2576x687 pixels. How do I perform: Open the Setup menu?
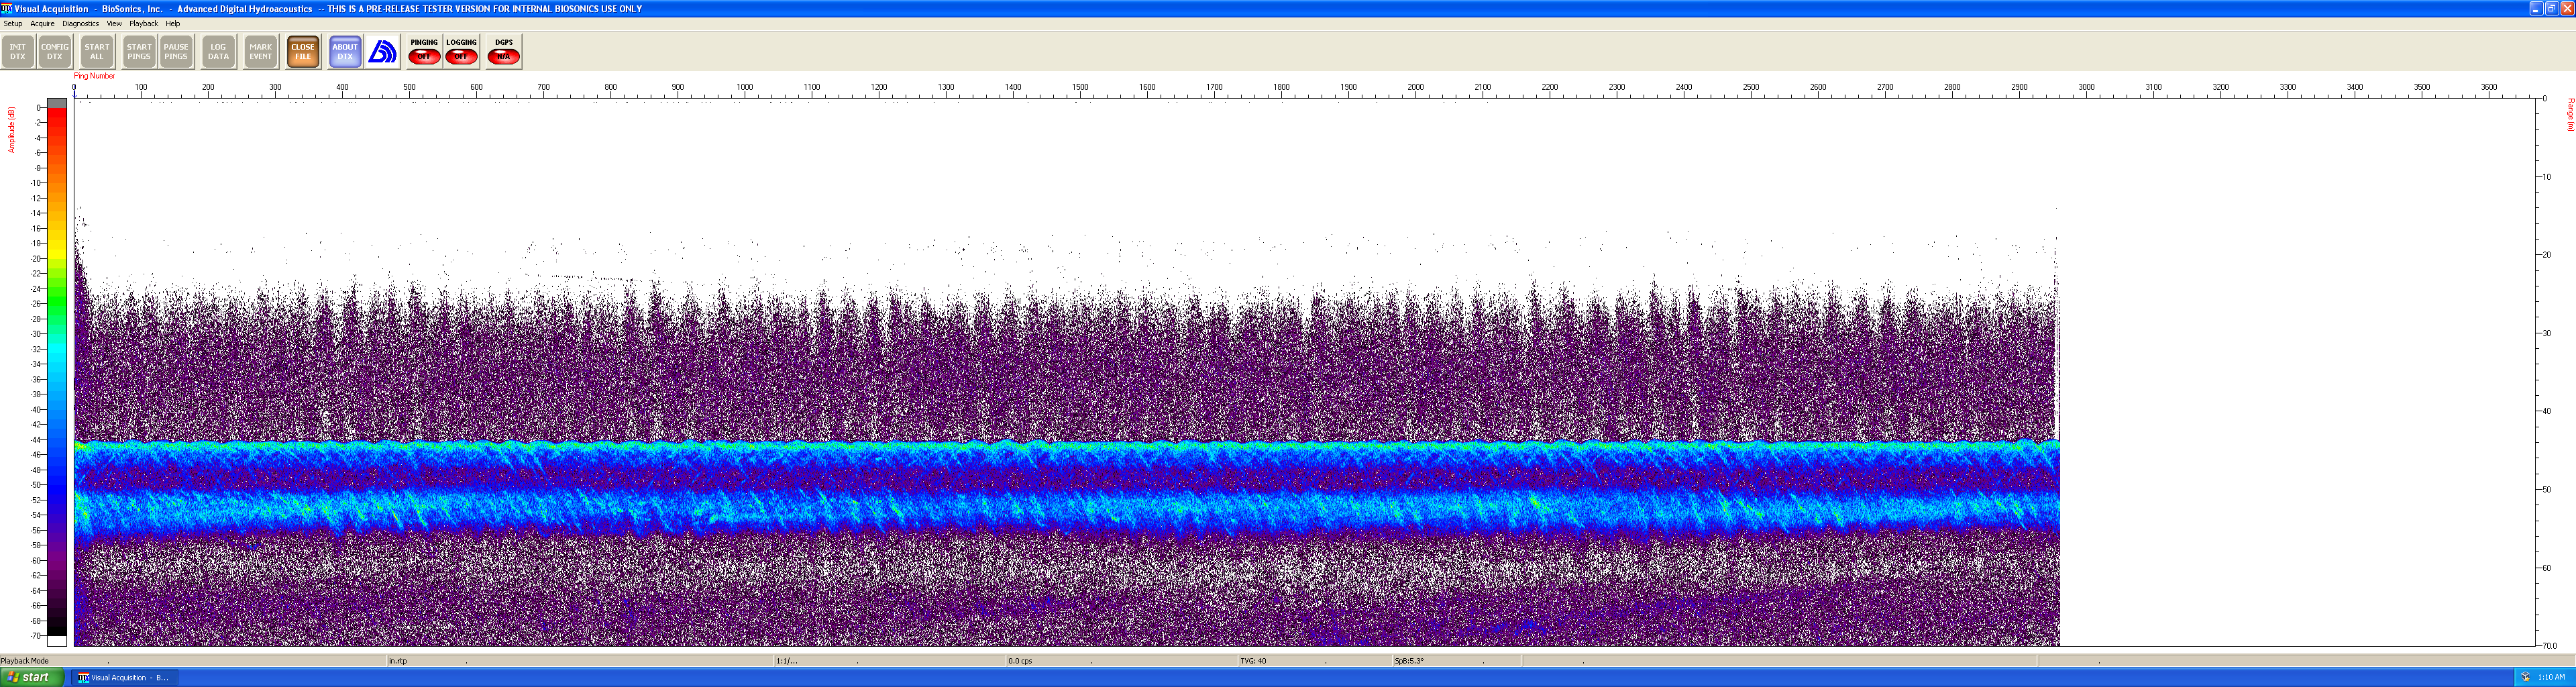coord(13,24)
